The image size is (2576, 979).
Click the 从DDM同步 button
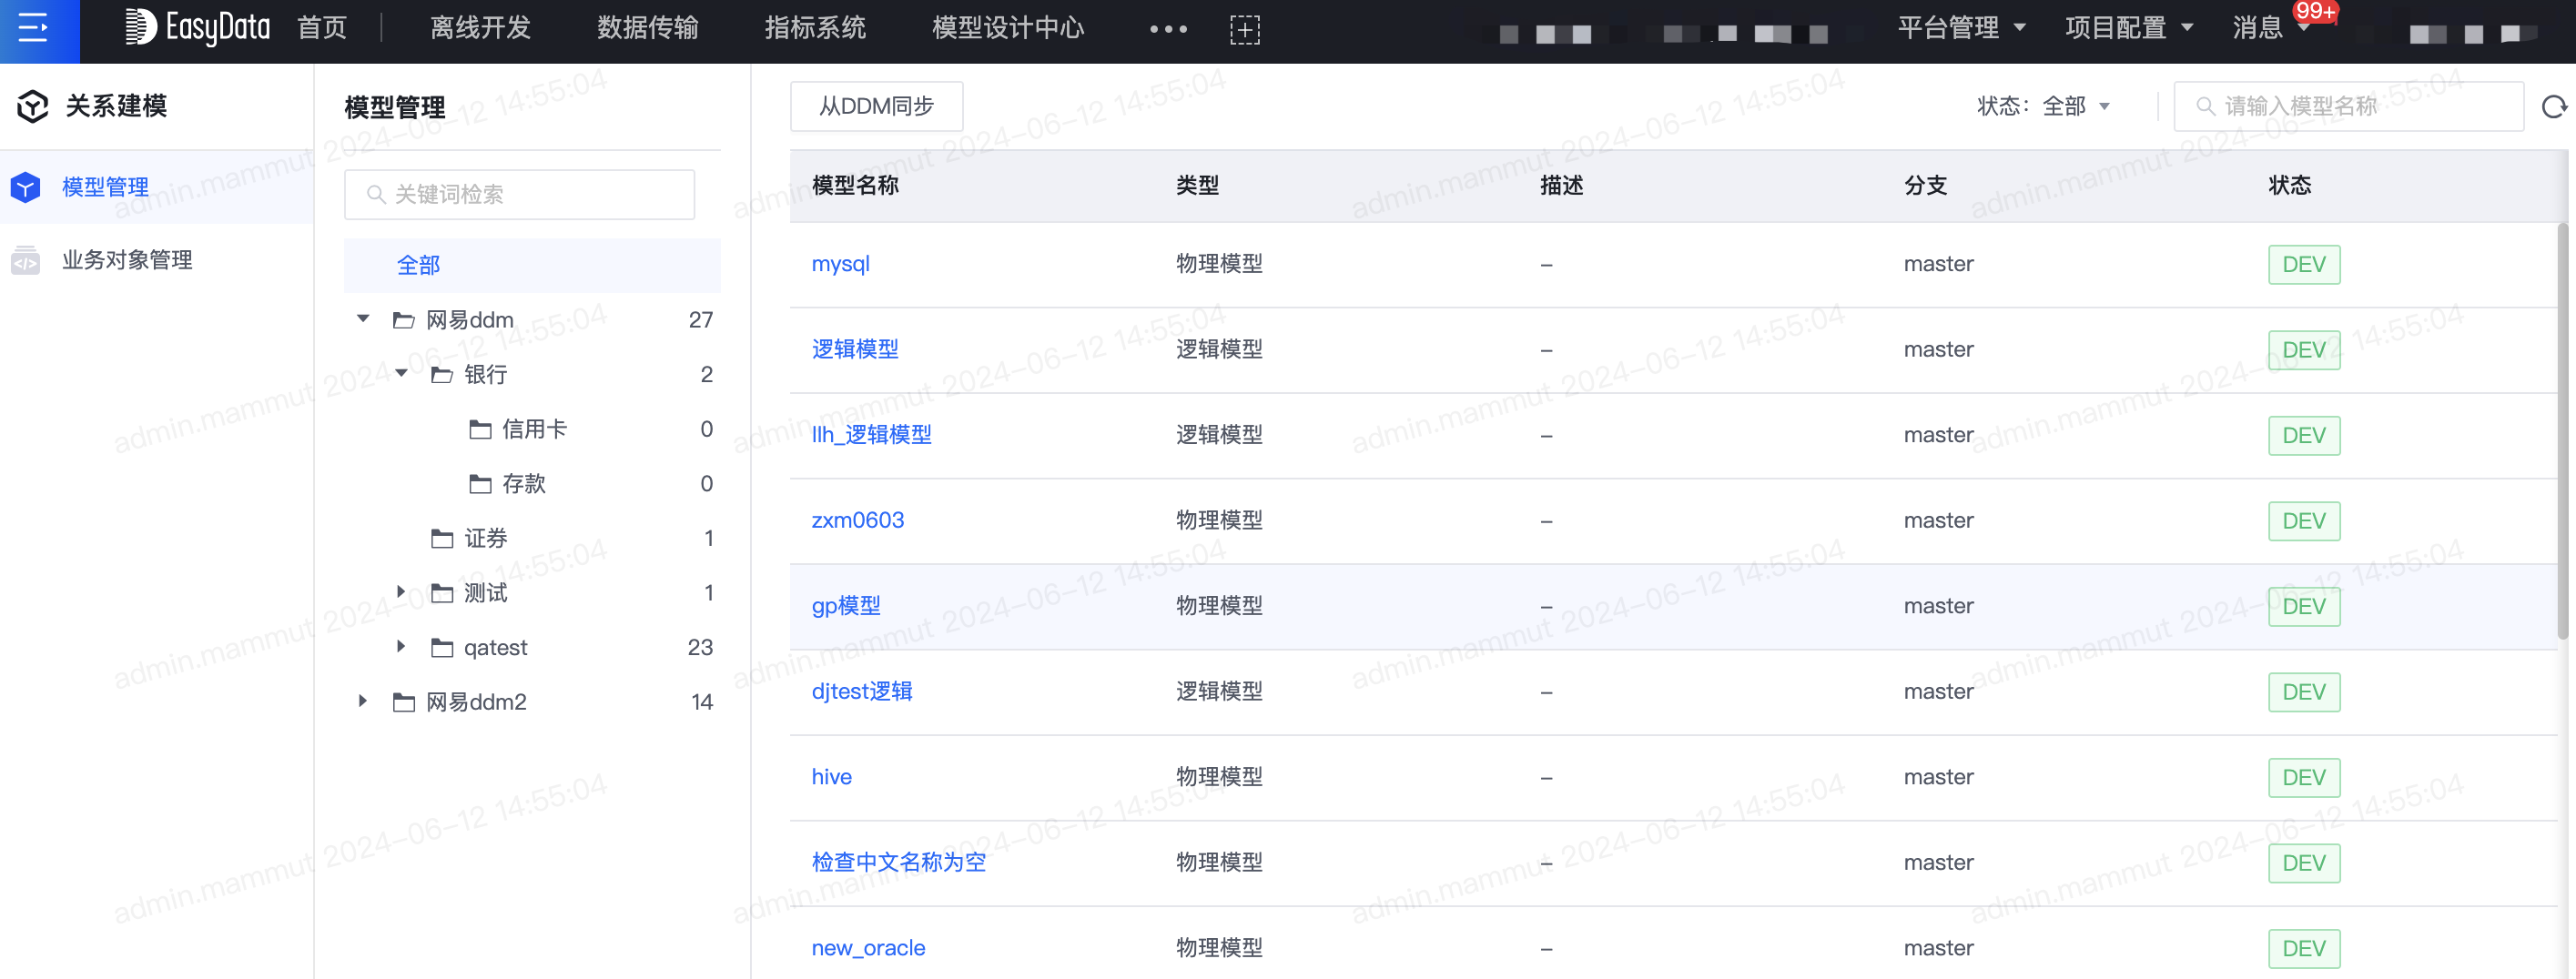point(876,106)
